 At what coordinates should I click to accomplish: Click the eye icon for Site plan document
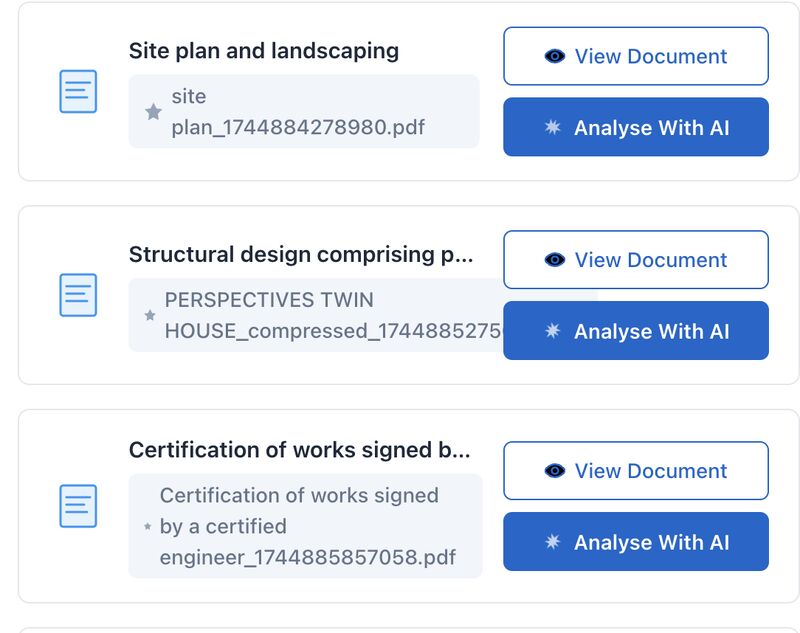pyautogui.click(x=555, y=57)
